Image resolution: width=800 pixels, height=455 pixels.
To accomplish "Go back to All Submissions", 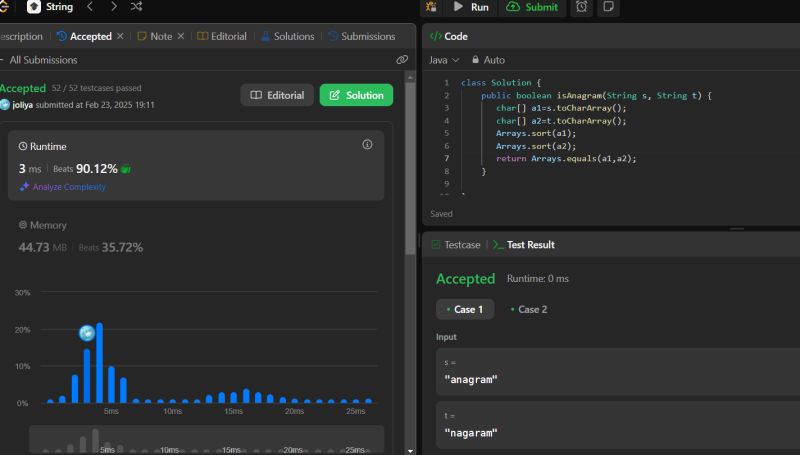I will (x=39, y=60).
